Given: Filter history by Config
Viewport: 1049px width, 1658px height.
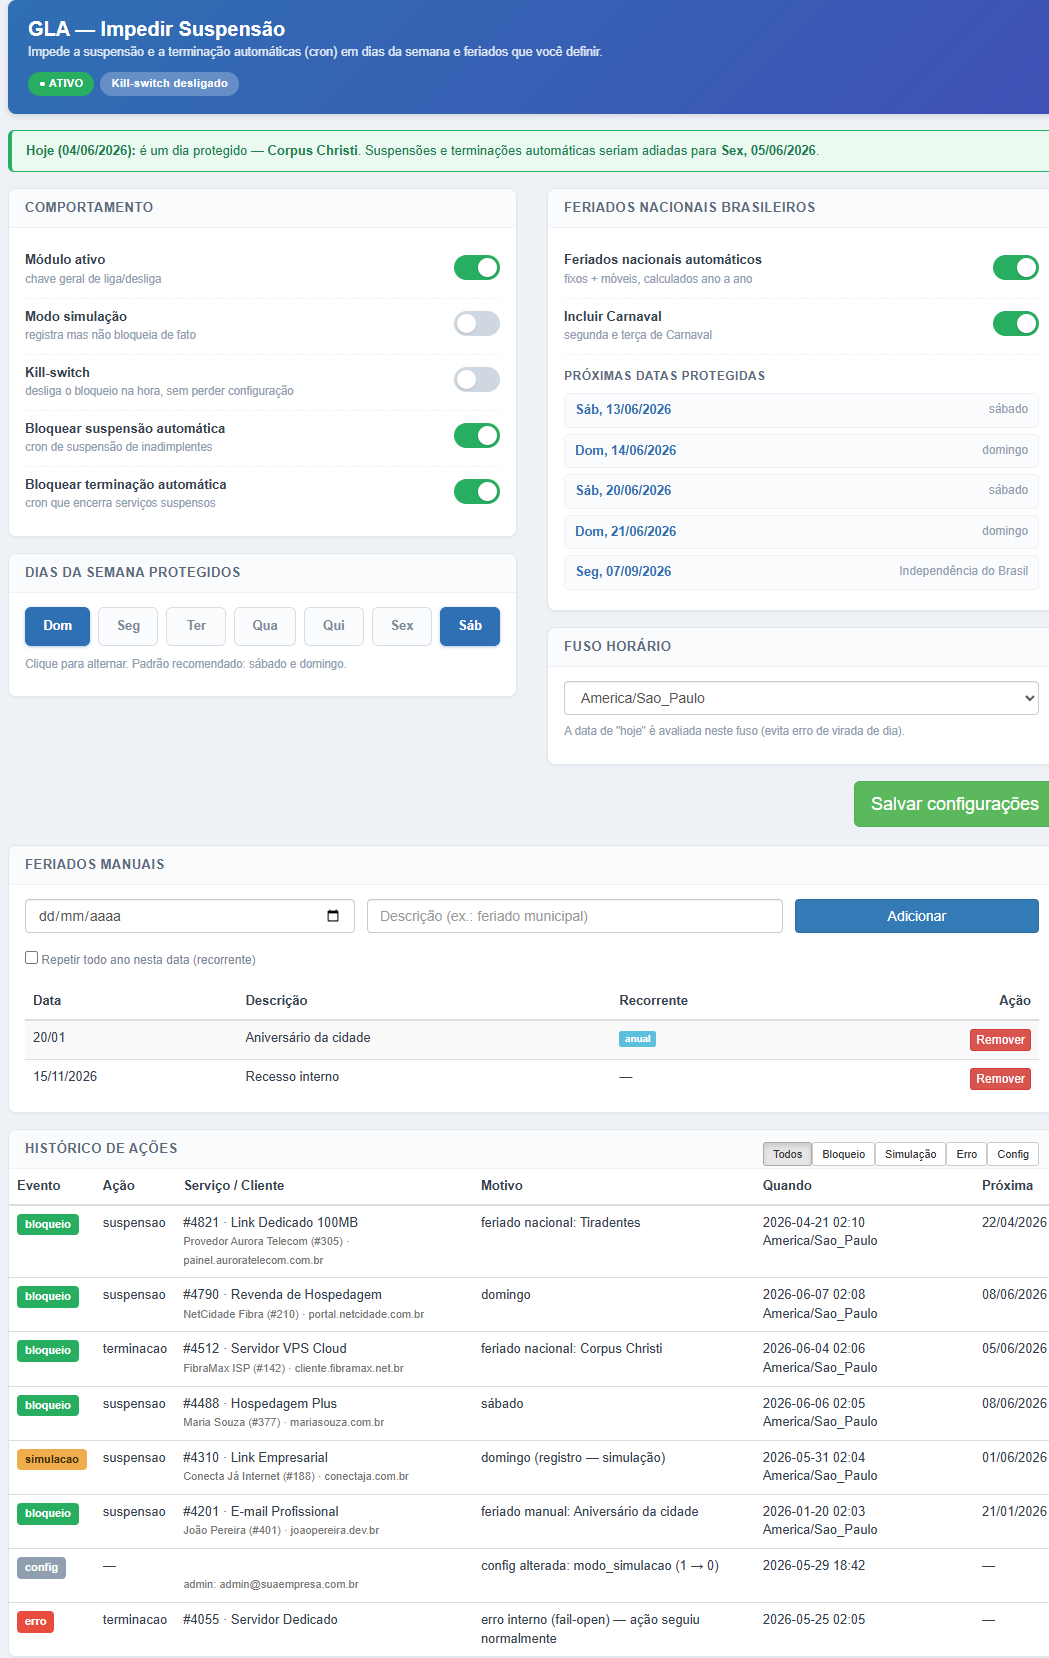Looking at the screenshot, I should tap(1013, 1154).
